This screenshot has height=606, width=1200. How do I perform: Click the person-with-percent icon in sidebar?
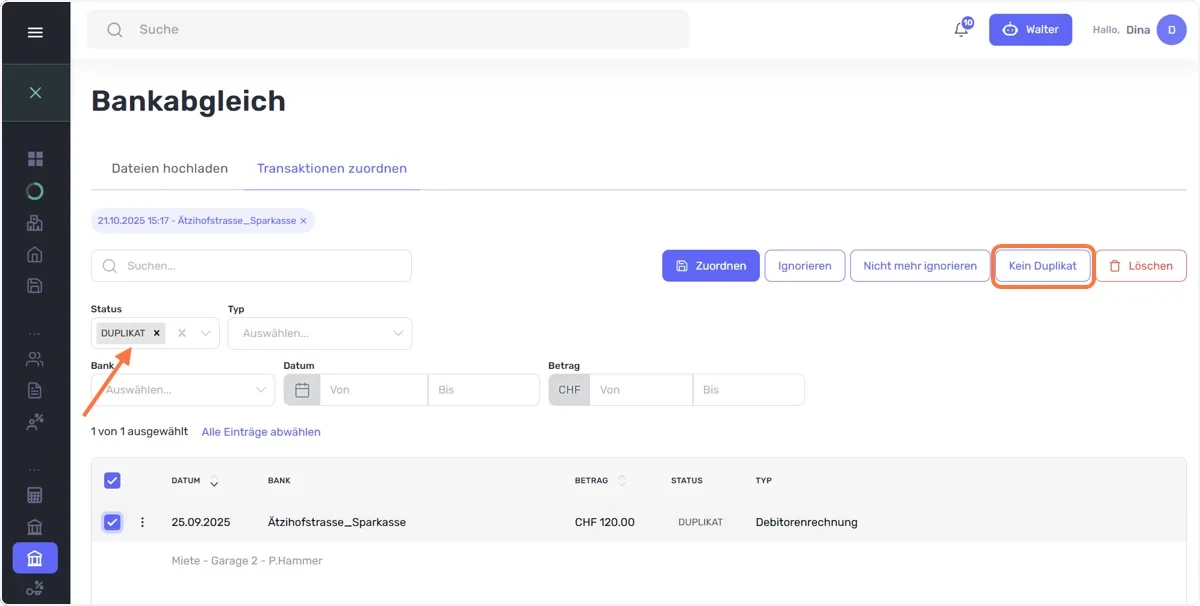pos(35,422)
